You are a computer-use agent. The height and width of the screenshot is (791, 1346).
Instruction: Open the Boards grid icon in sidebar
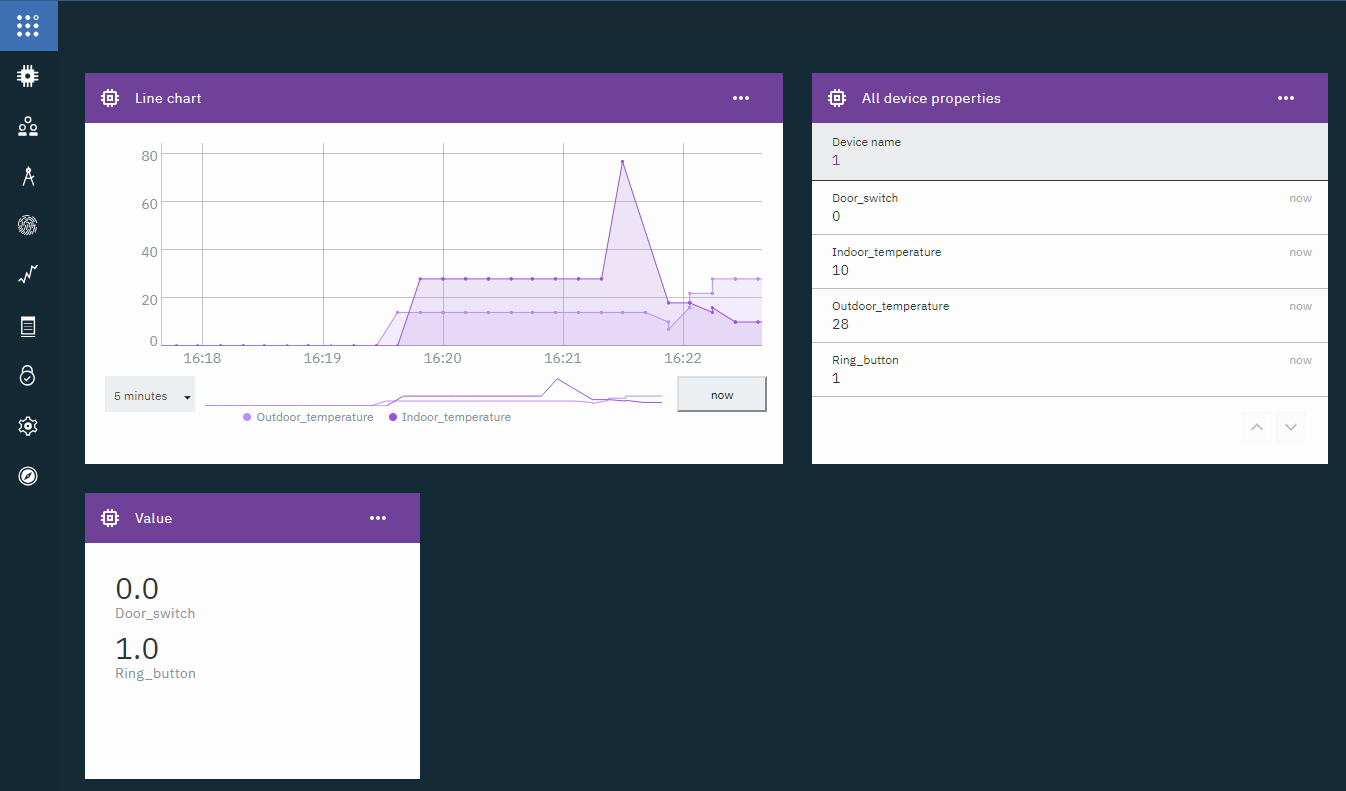coord(28,26)
